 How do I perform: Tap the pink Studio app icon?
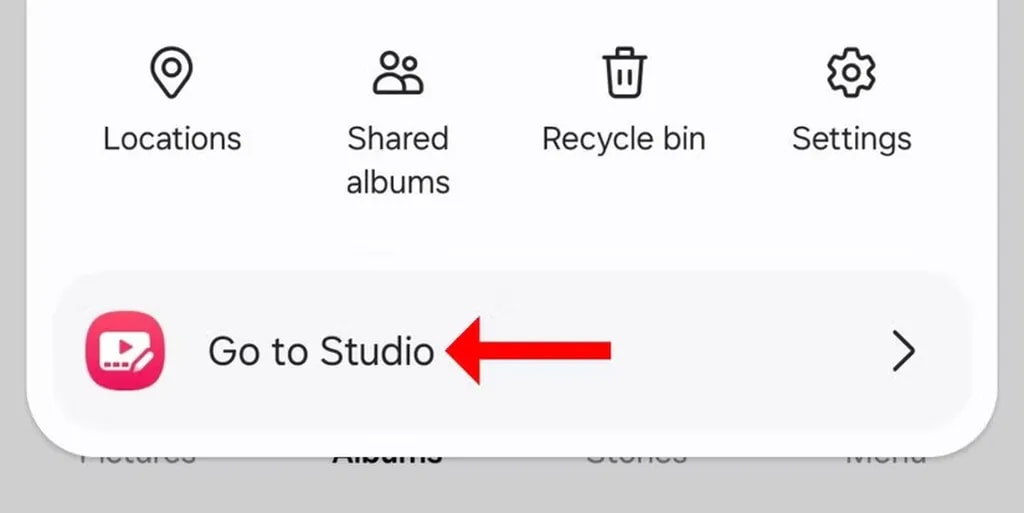[125, 350]
